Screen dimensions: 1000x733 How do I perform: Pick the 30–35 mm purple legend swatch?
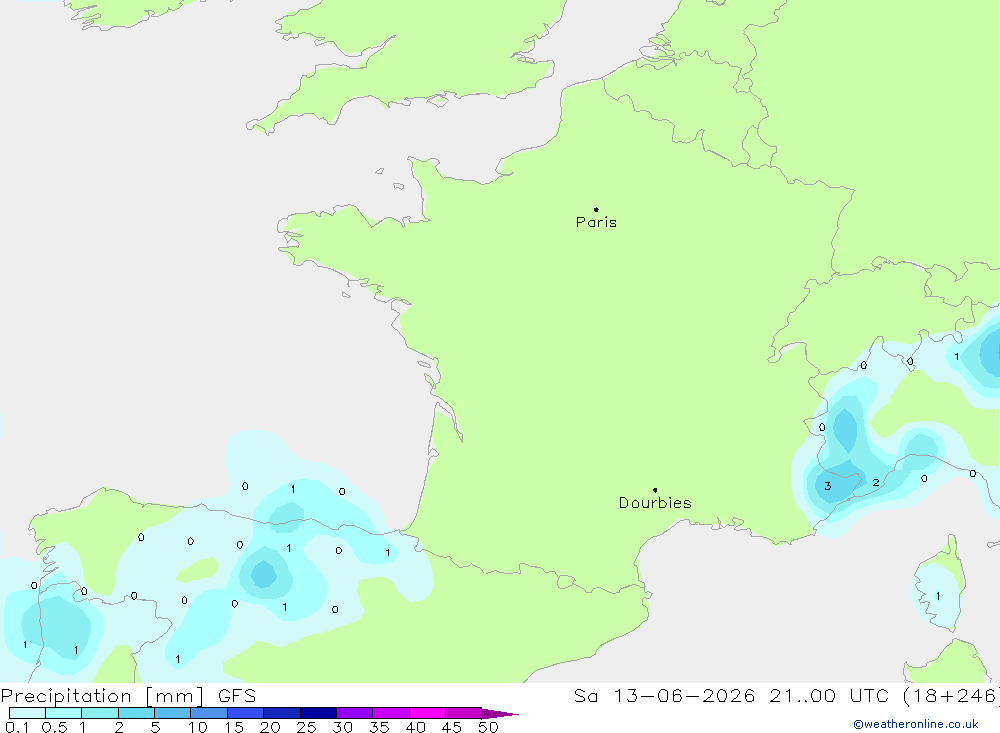coord(355,713)
